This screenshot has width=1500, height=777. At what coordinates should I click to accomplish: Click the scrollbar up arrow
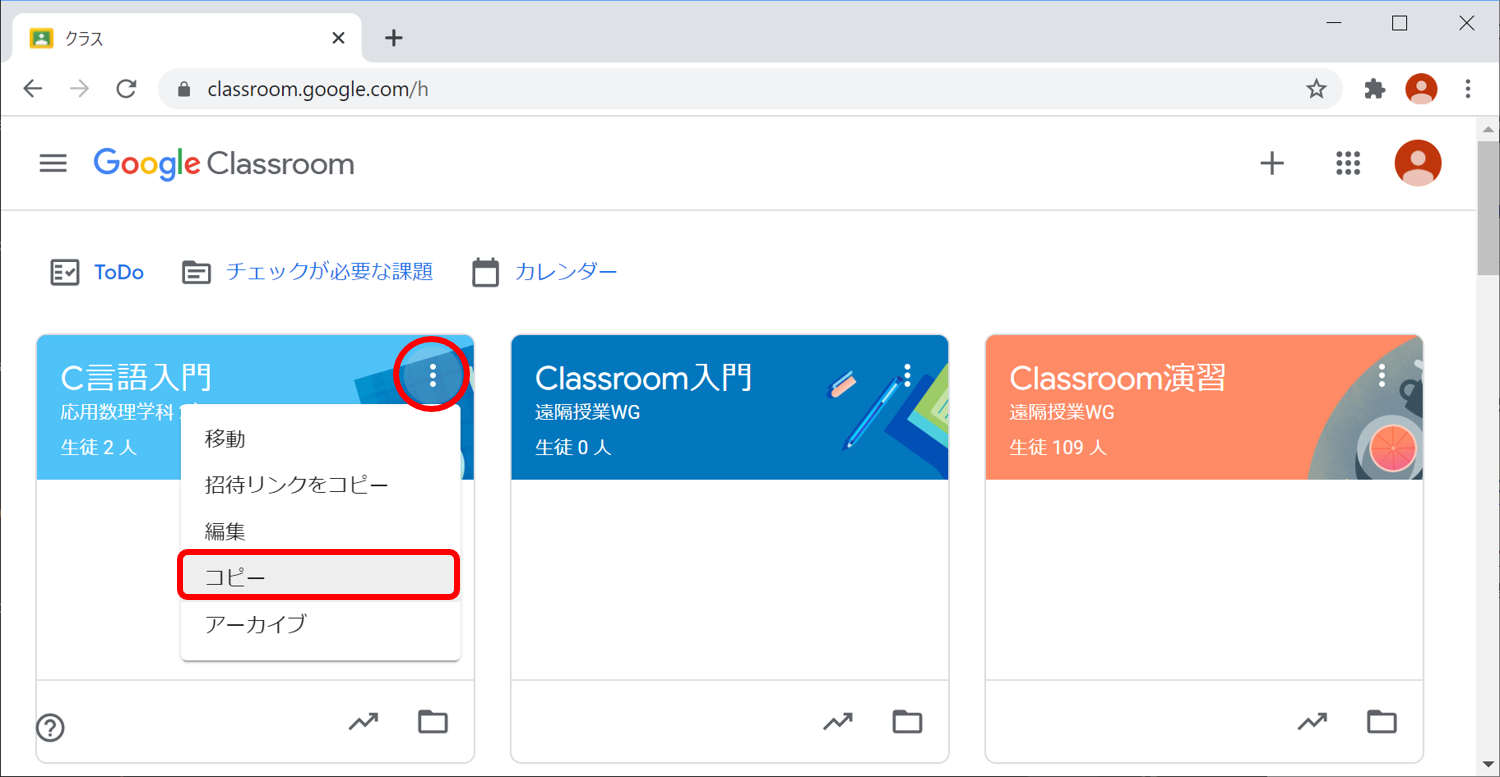1488,128
